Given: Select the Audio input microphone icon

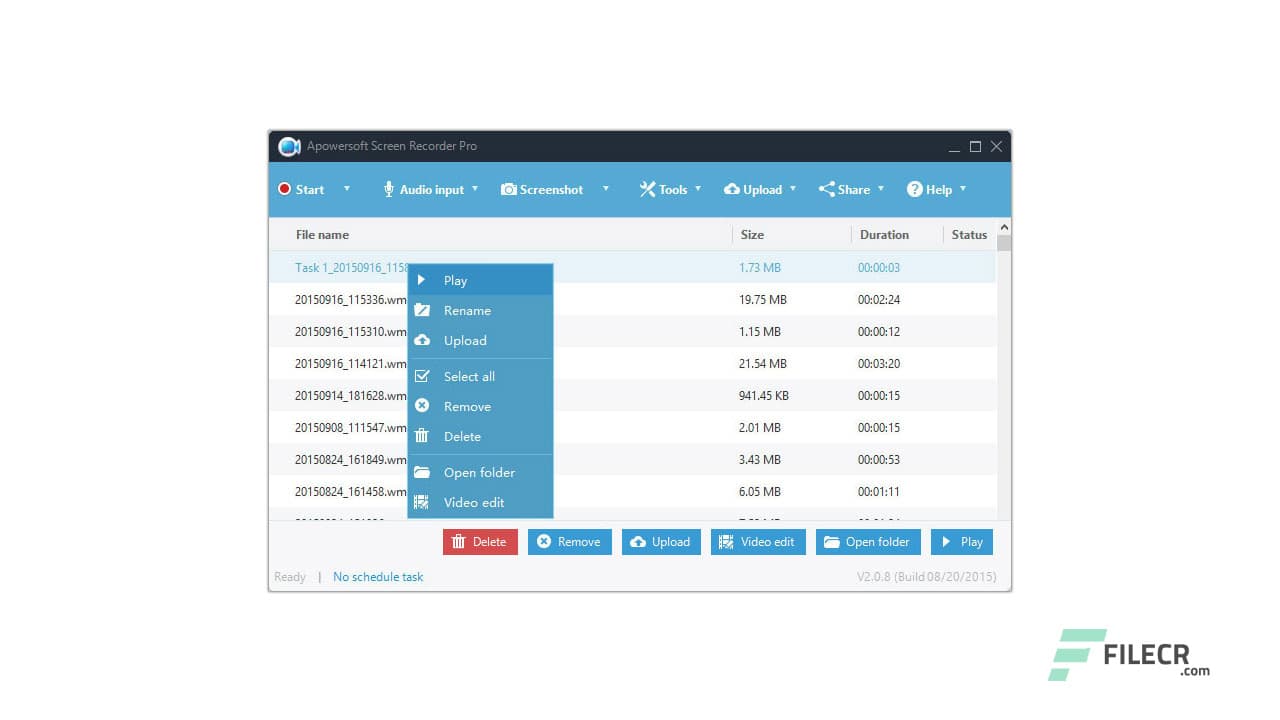Looking at the screenshot, I should [389, 189].
